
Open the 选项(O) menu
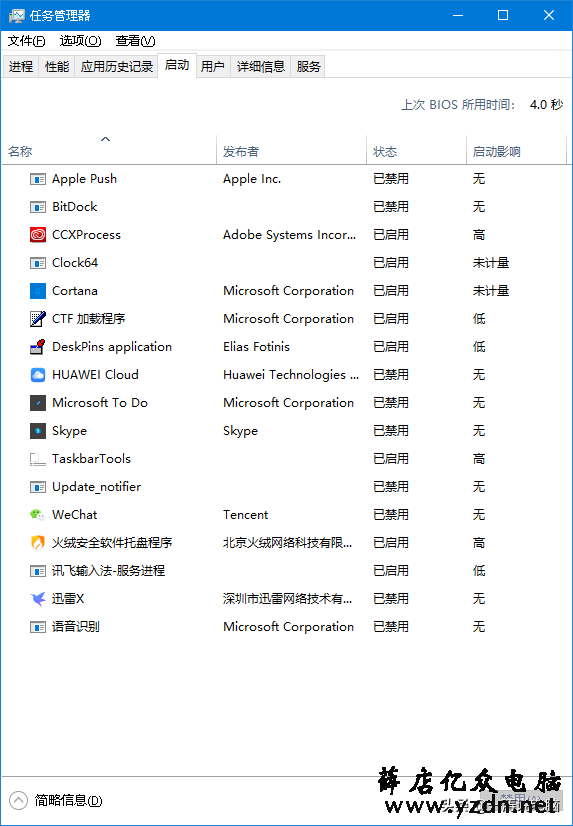pos(80,41)
